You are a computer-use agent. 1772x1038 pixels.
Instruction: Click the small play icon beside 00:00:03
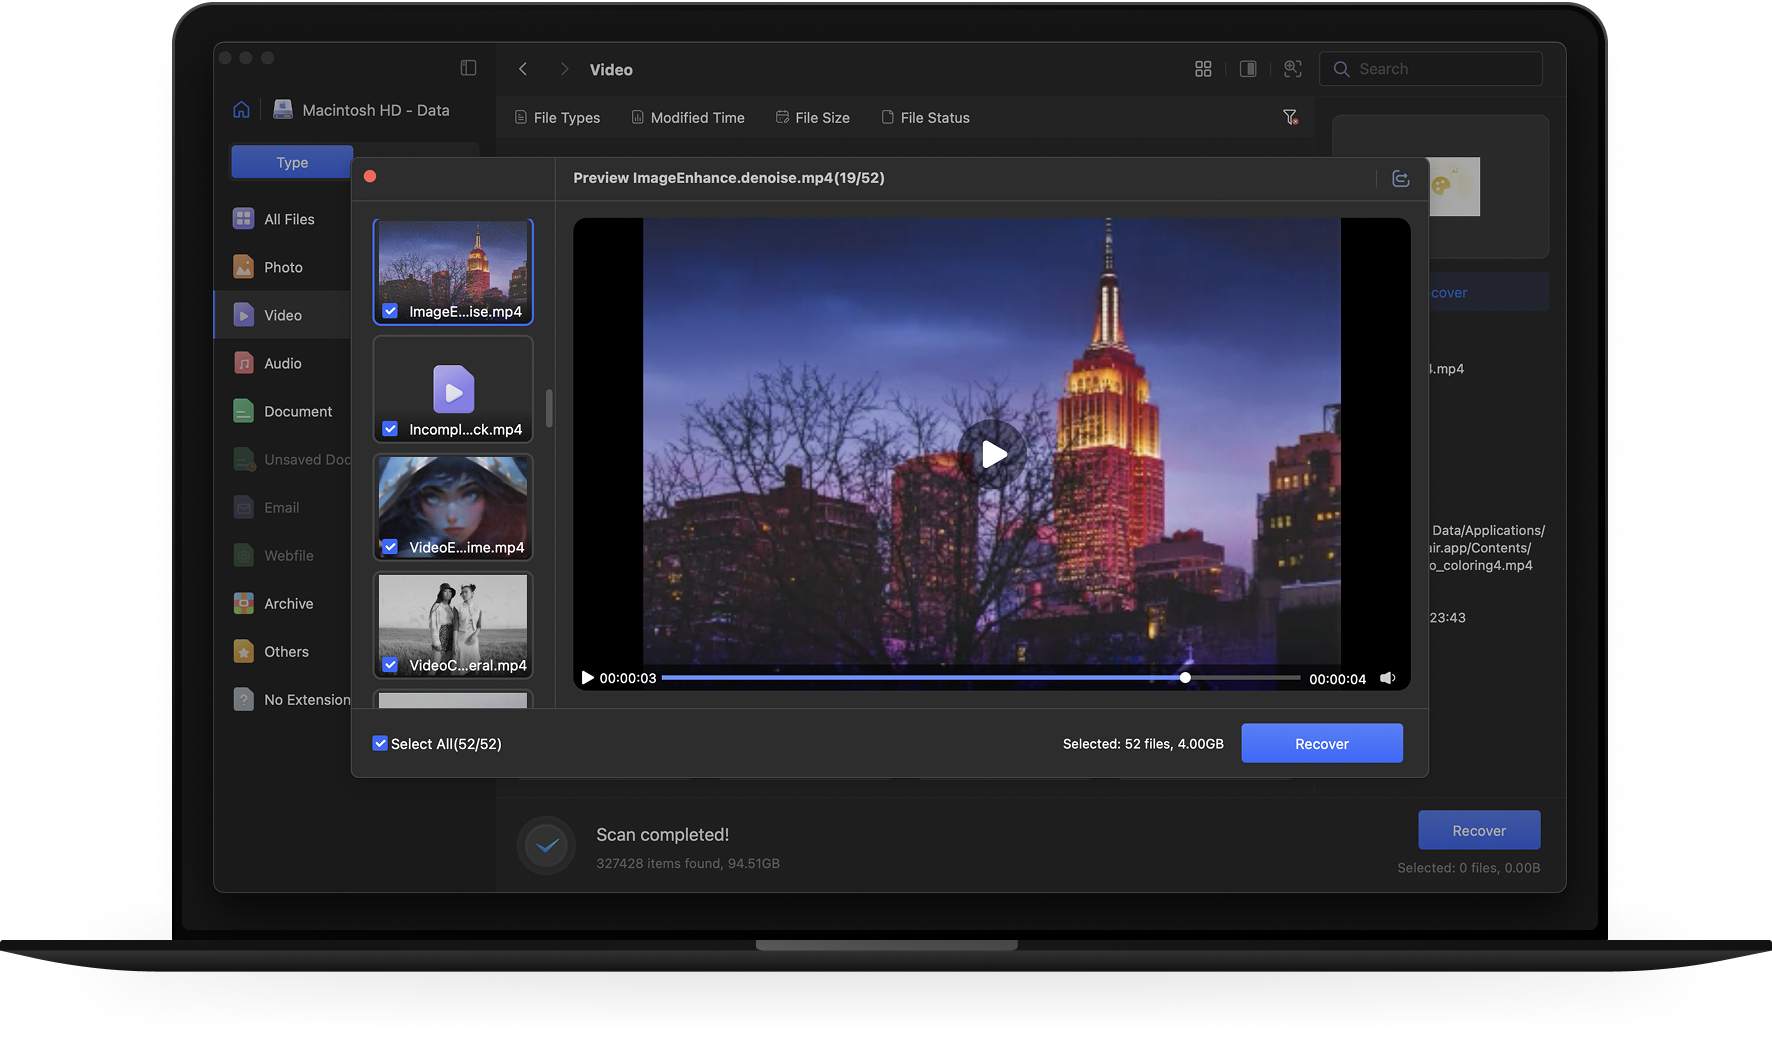588,678
